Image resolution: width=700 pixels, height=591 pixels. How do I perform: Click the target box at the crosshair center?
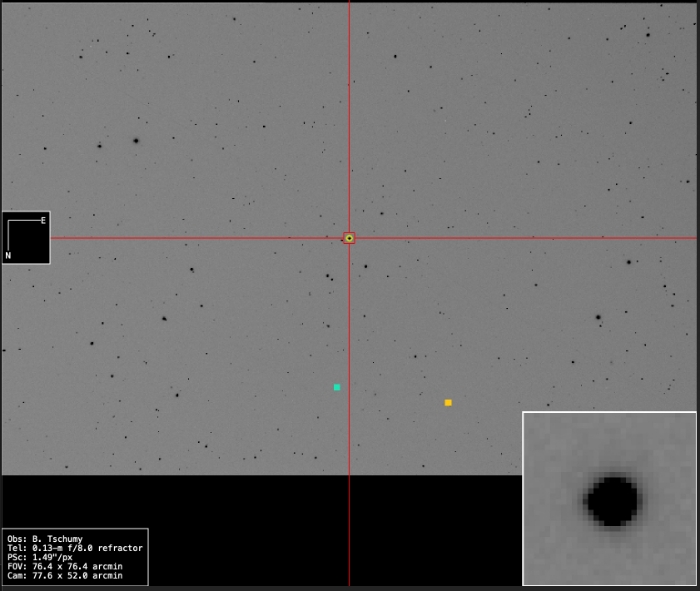(x=349, y=238)
